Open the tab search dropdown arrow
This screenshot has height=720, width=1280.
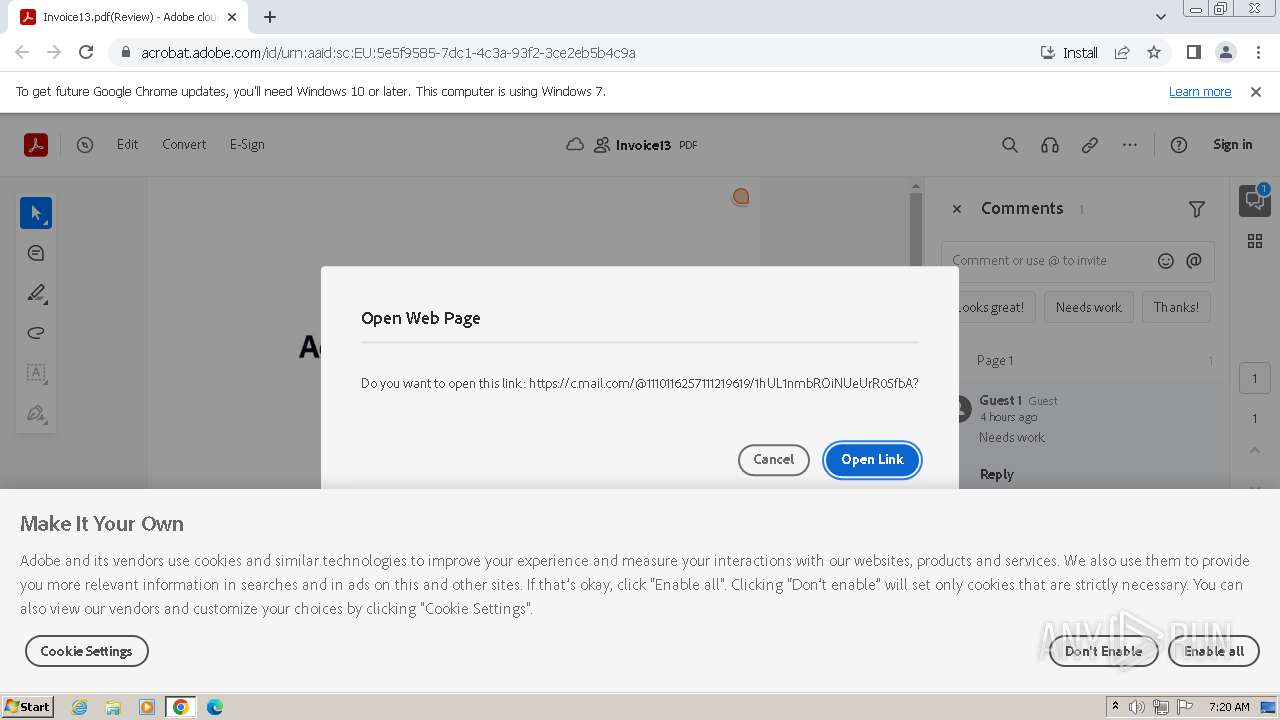[1160, 17]
